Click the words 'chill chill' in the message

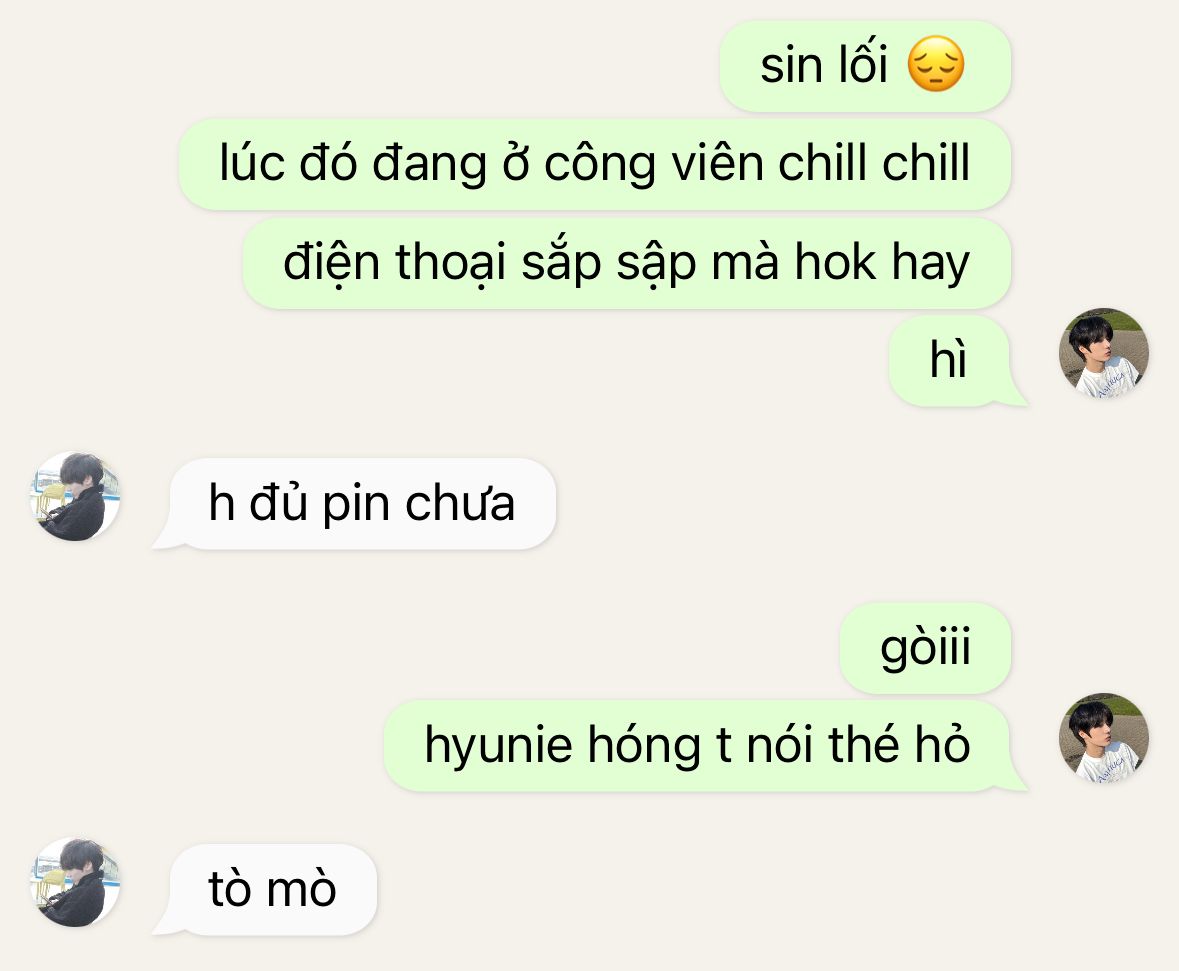click(x=874, y=162)
